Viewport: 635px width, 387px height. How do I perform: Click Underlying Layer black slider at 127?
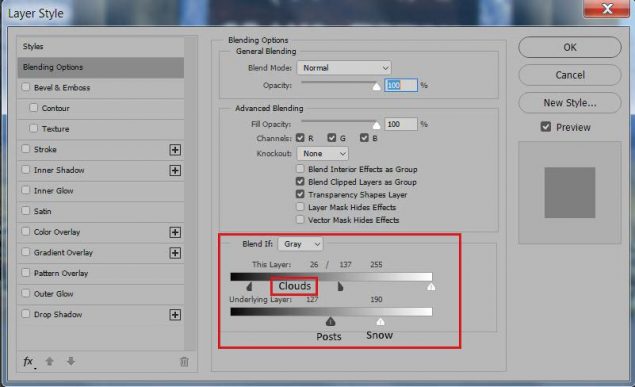pos(330,321)
